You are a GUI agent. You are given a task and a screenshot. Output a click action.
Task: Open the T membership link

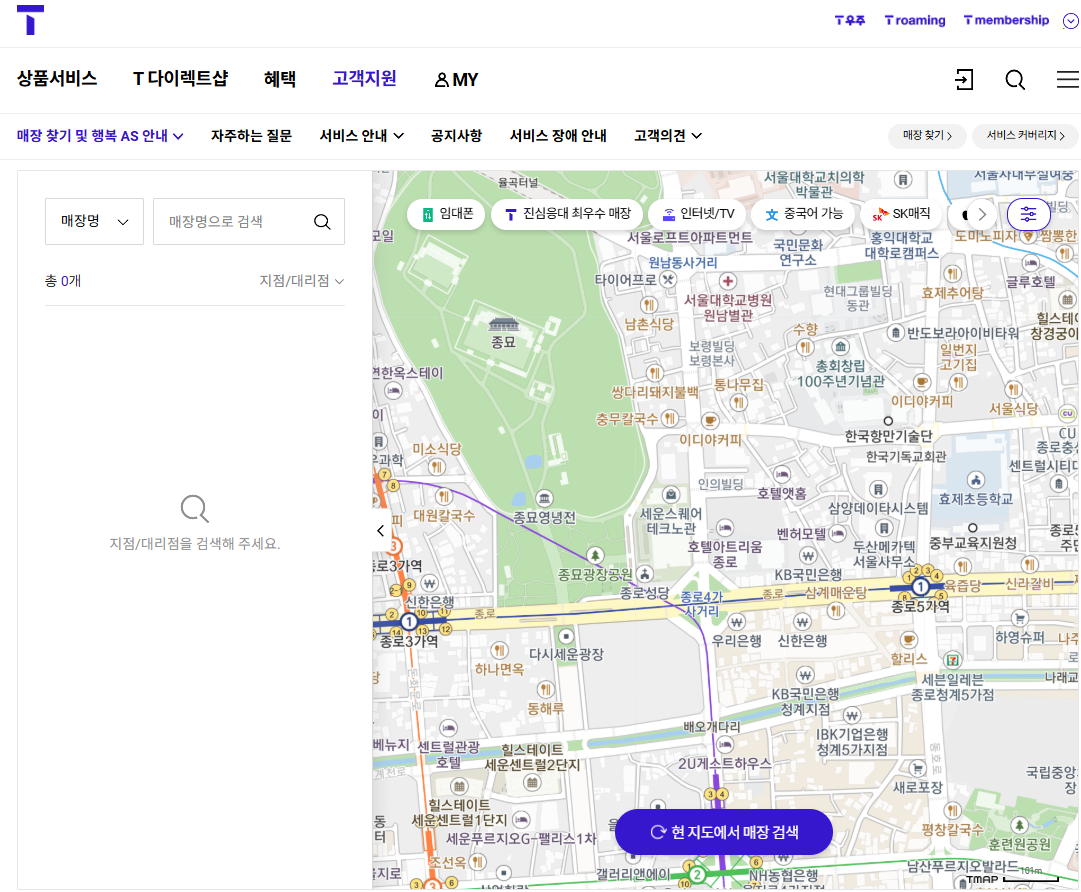(1006, 21)
